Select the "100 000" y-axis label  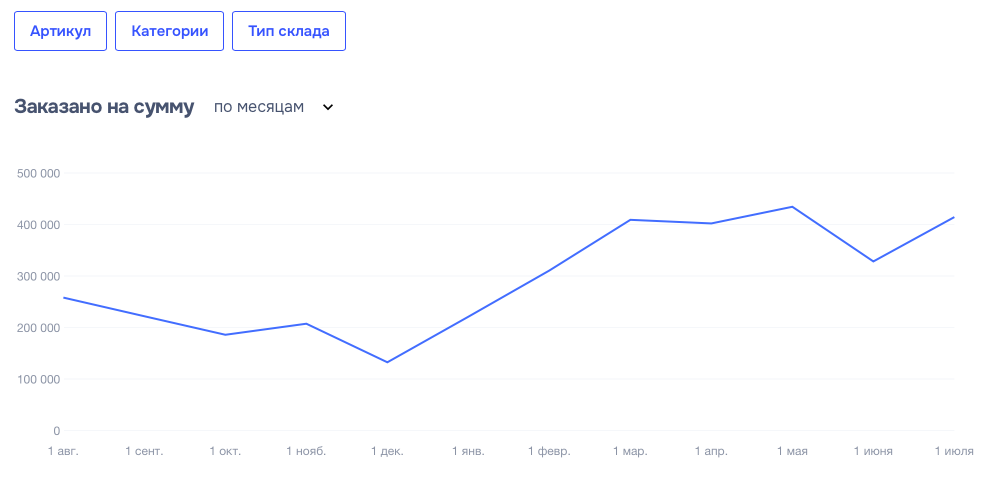point(39,379)
